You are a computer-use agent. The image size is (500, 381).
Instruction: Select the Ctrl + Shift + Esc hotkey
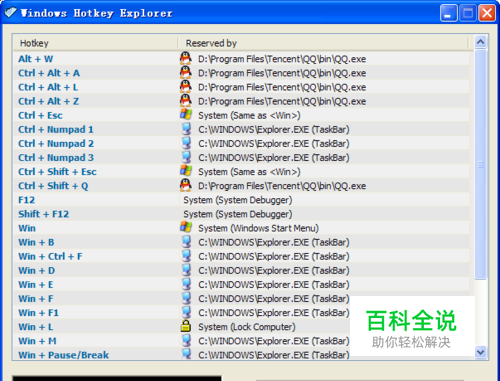click(x=57, y=172)
